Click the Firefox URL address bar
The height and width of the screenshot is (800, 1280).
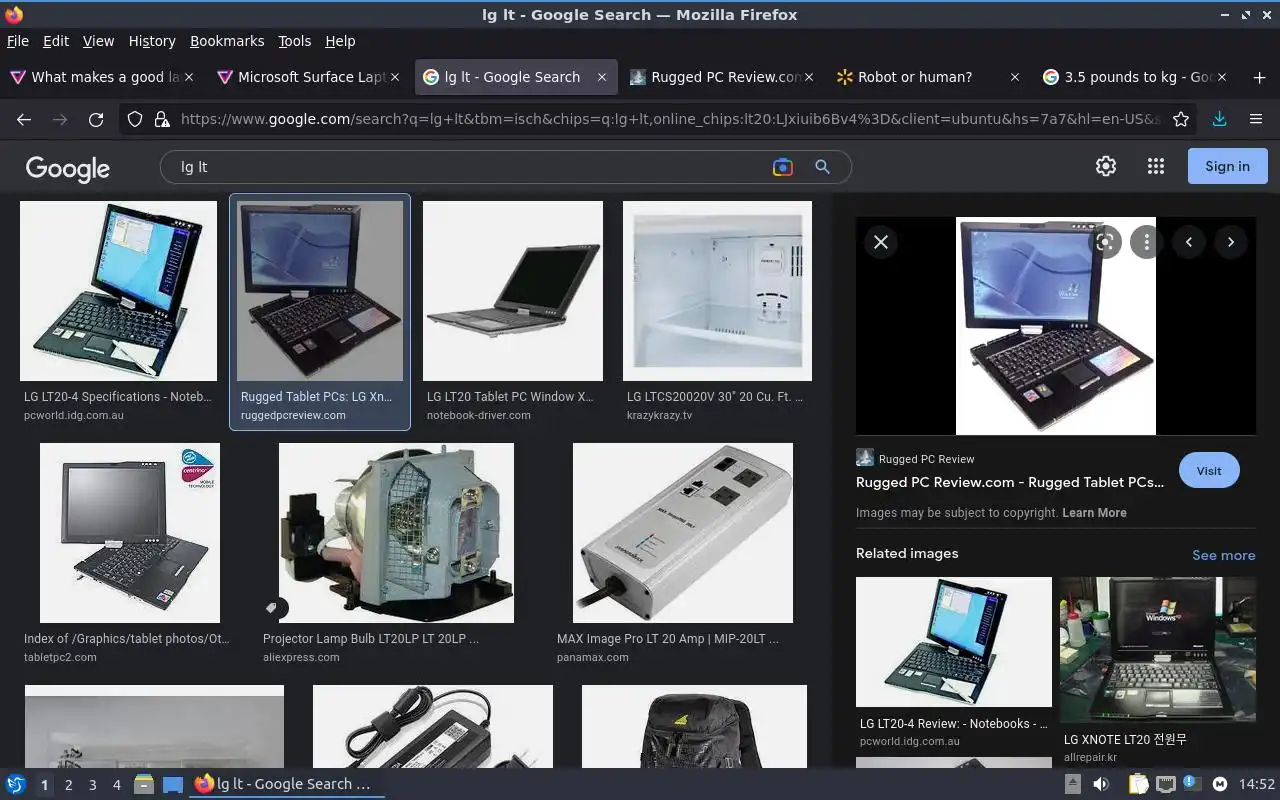coord(670,119)
